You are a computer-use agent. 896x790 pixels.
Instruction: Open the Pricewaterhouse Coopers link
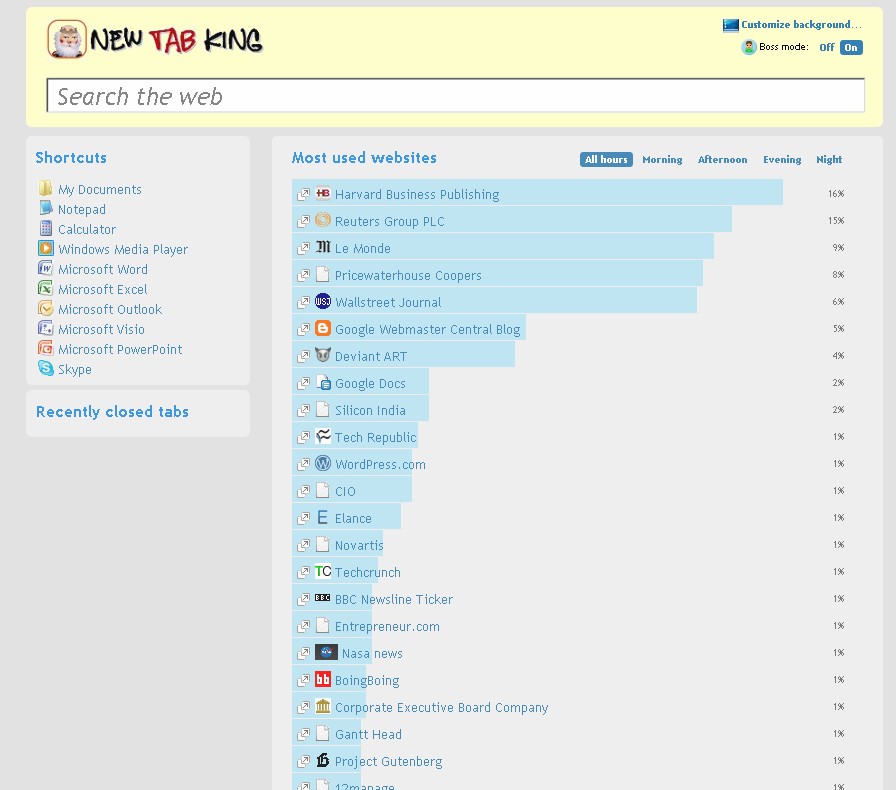tap(408, 276)
